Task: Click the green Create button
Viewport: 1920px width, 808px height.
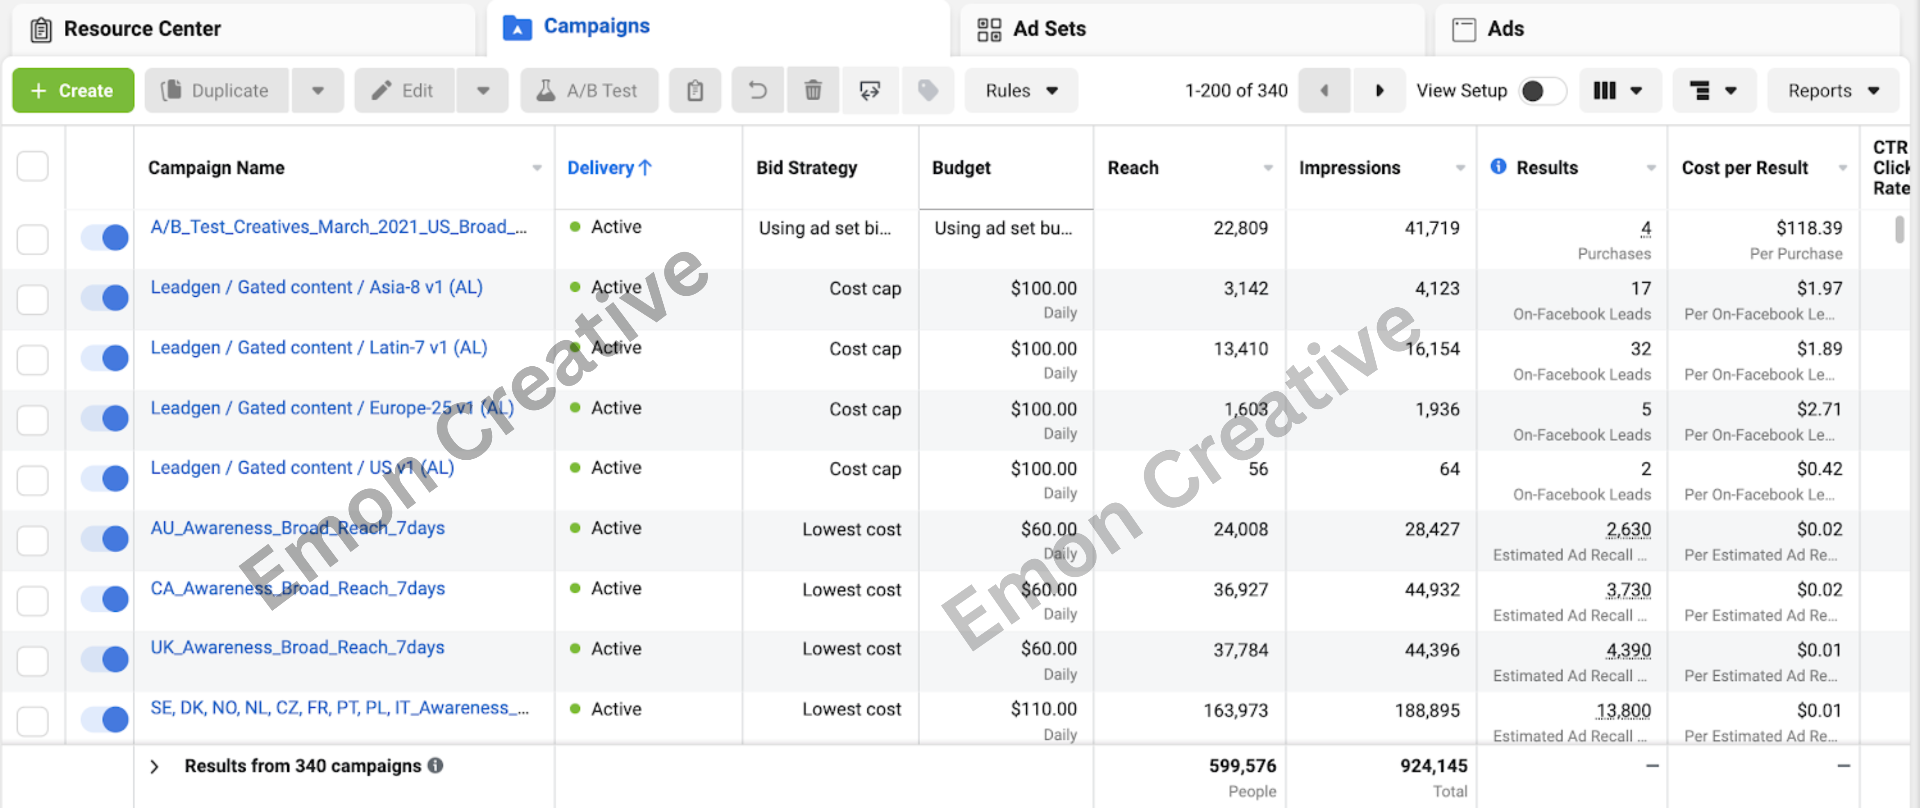Action: (x=73, y=91)
